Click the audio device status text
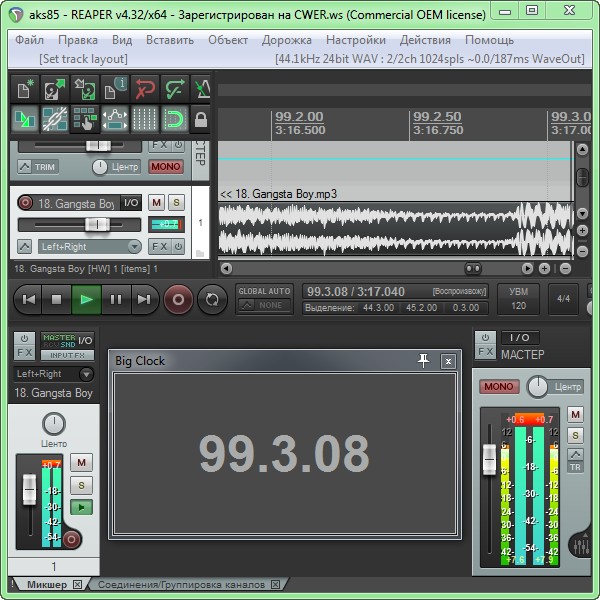The image size is (600, 600). click(430, 59)
